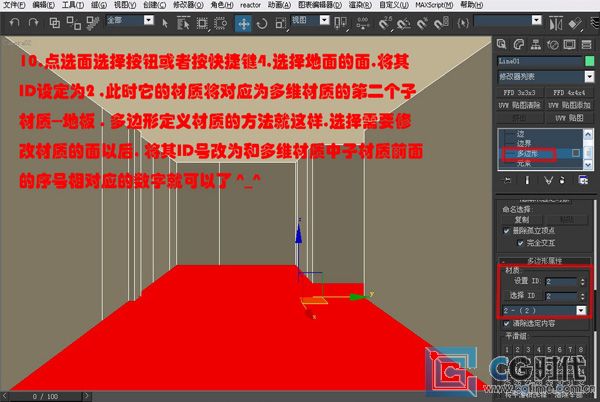Click the Configure Modifier Sets icon
600x402 pixels.
[583, 180]
